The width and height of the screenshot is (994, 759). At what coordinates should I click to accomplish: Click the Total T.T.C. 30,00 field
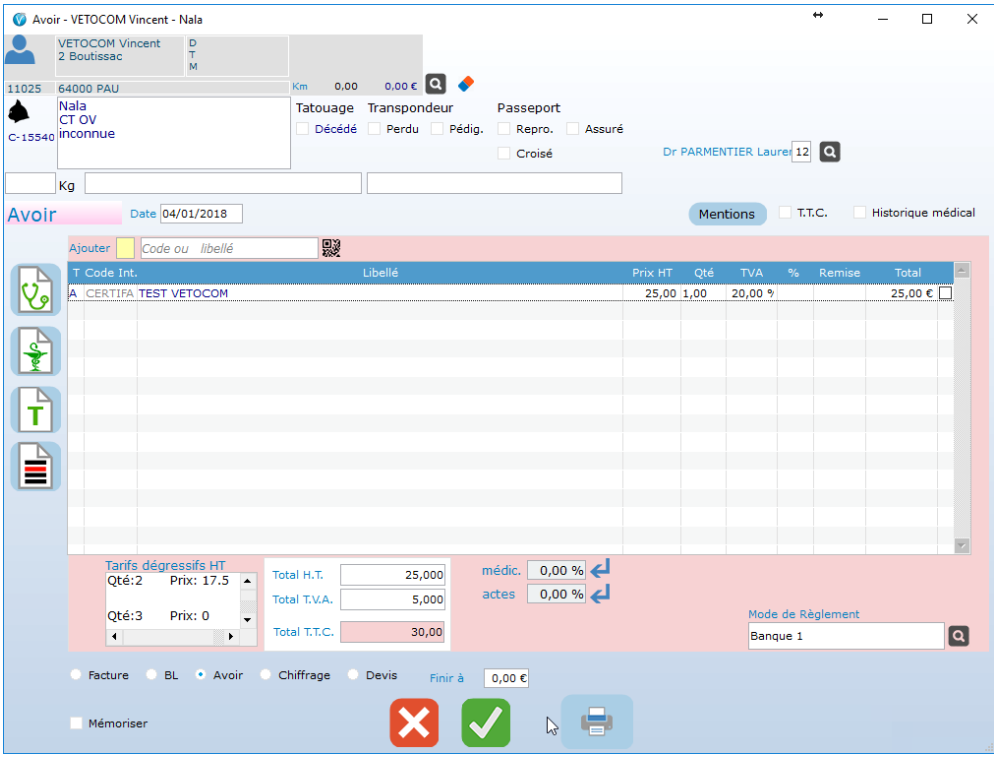coord(392,632)
